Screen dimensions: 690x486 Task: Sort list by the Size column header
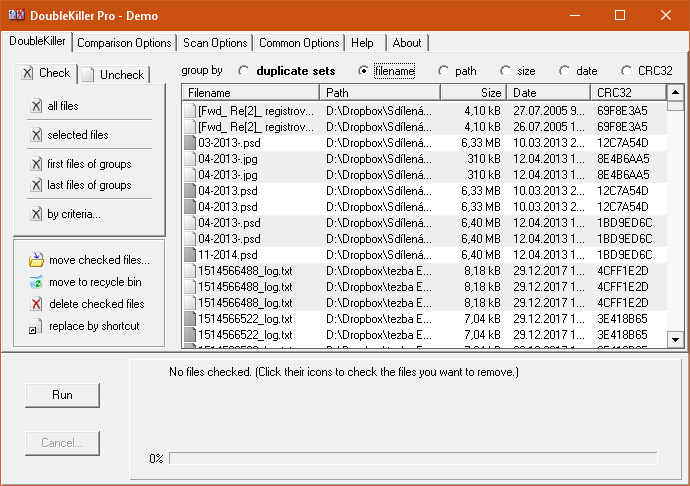click(x=472, y=93)
